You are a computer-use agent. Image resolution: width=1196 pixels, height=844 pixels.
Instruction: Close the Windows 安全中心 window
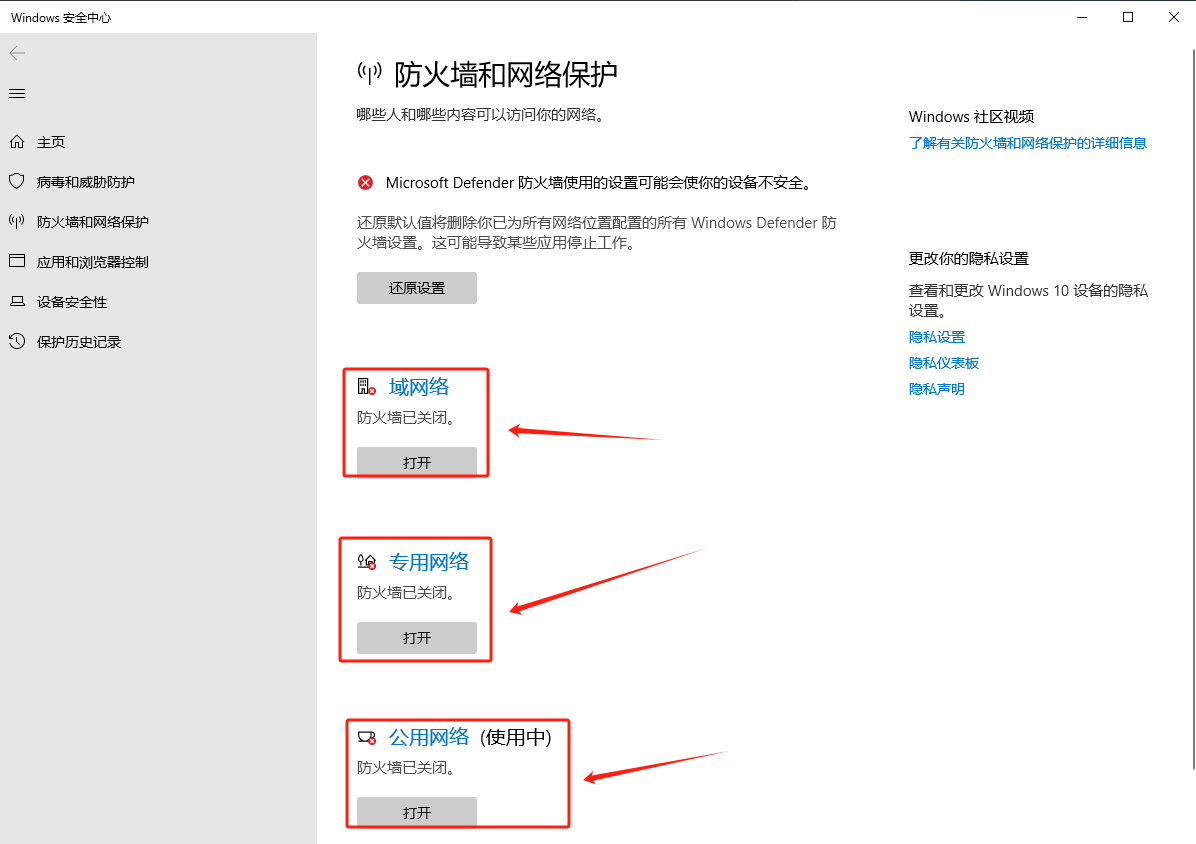[x=1173, y=17]
